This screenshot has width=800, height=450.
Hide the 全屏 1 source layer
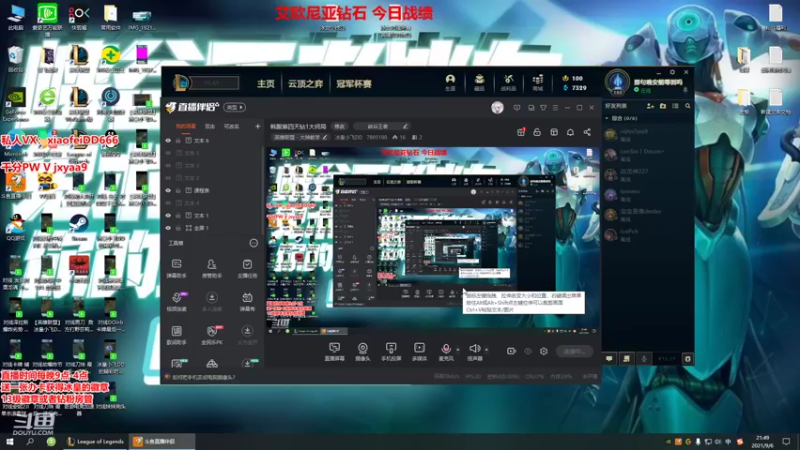[168, 228]
